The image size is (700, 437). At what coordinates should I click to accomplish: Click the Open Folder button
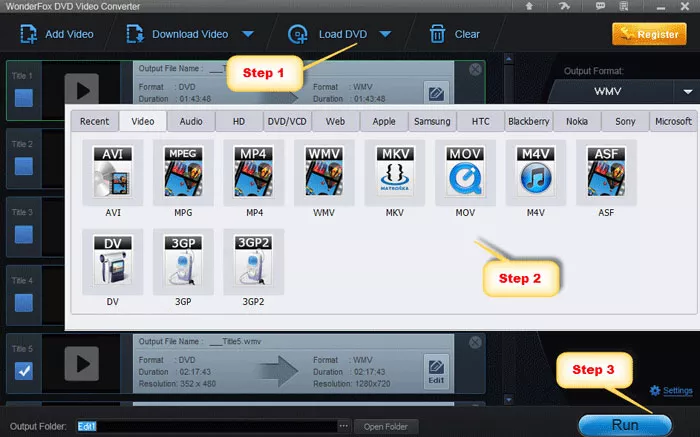click(x=386, y=427)
